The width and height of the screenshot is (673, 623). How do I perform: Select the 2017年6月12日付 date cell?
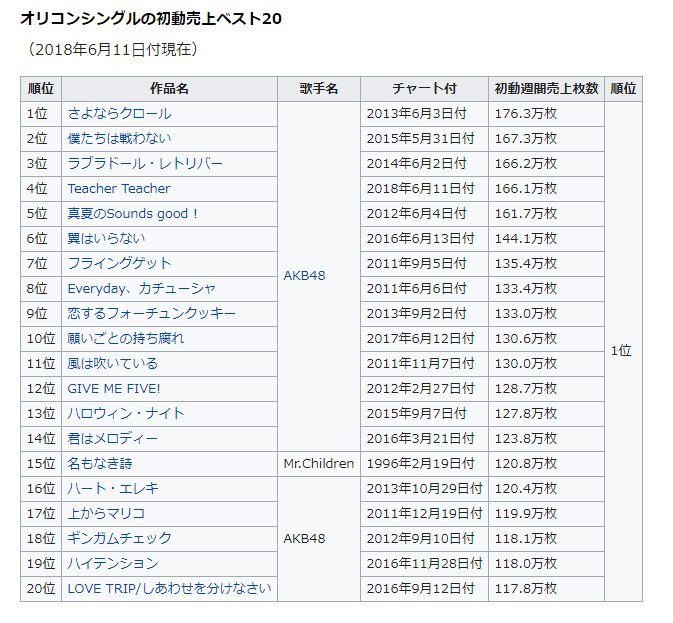coord(424,338)
